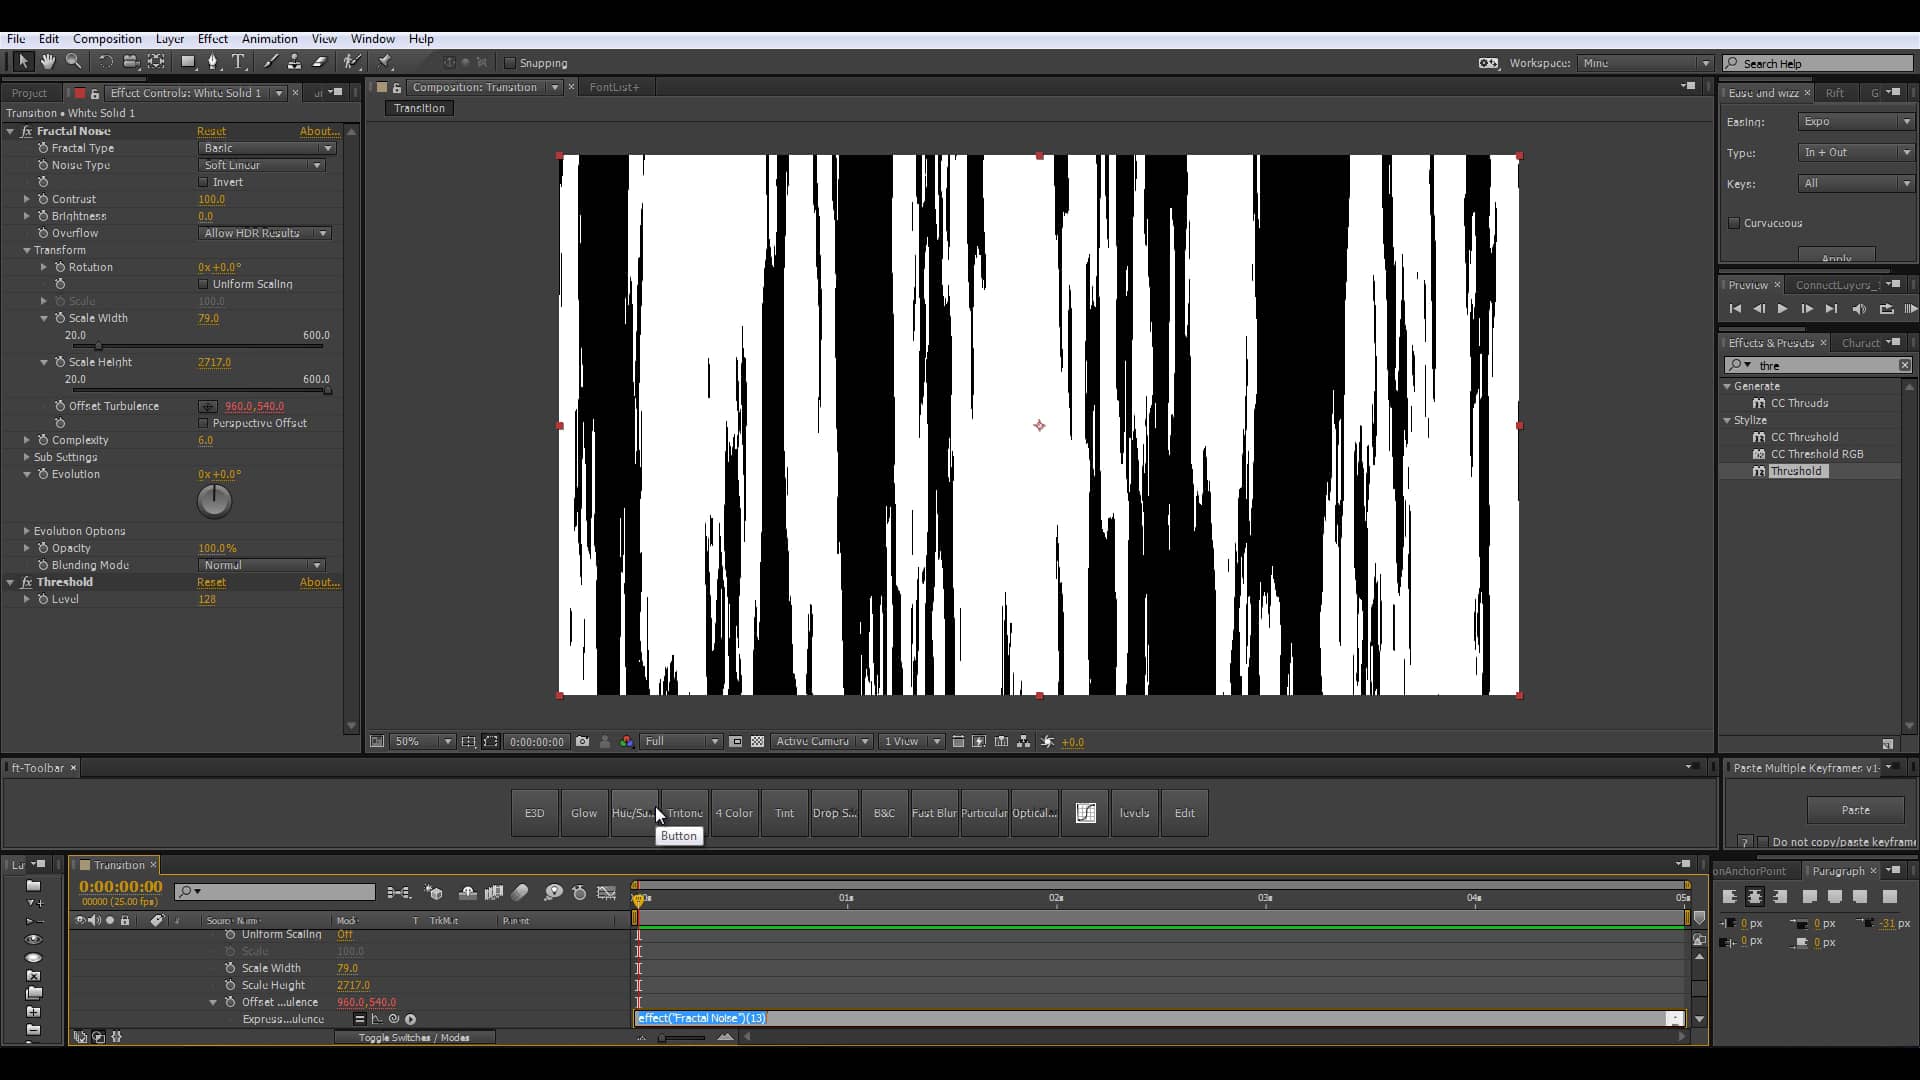Open the Animation menu
1920x1080 pixels.
269,38
